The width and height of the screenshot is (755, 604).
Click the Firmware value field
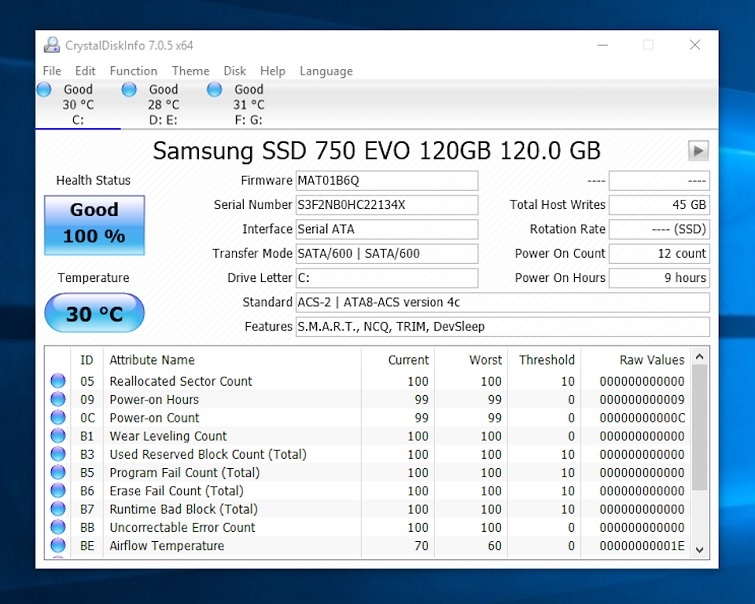point(387,181)
